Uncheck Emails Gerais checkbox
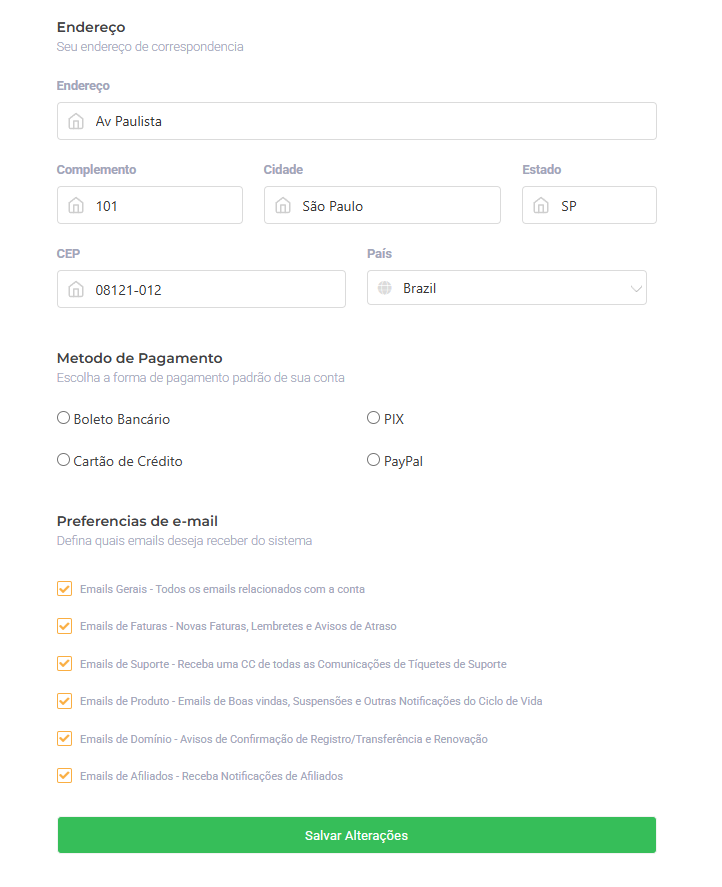Screen dimensions: 722x887 click(x=65, y=589)
